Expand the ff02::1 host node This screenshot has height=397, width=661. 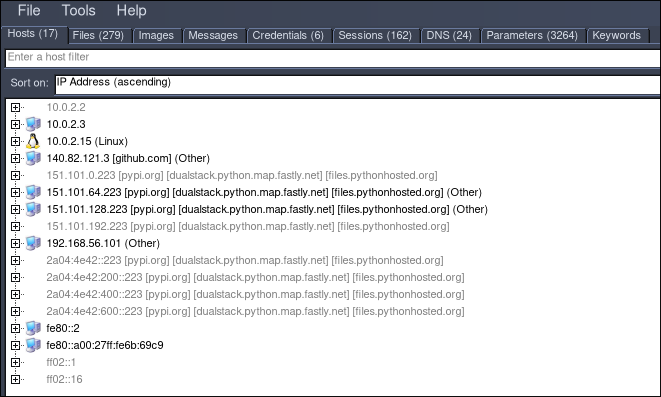15,362
